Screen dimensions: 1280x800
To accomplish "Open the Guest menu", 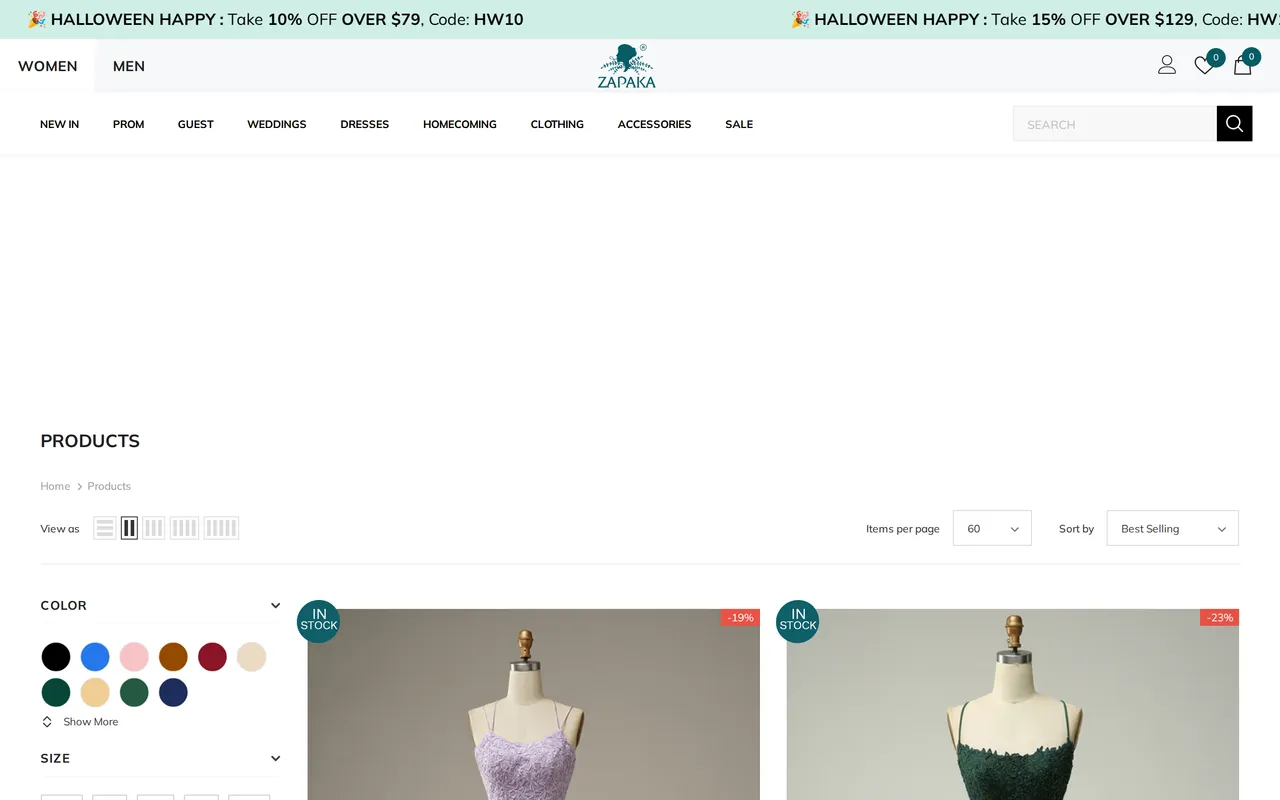I will pyautogui.click(x=196, y=124).
